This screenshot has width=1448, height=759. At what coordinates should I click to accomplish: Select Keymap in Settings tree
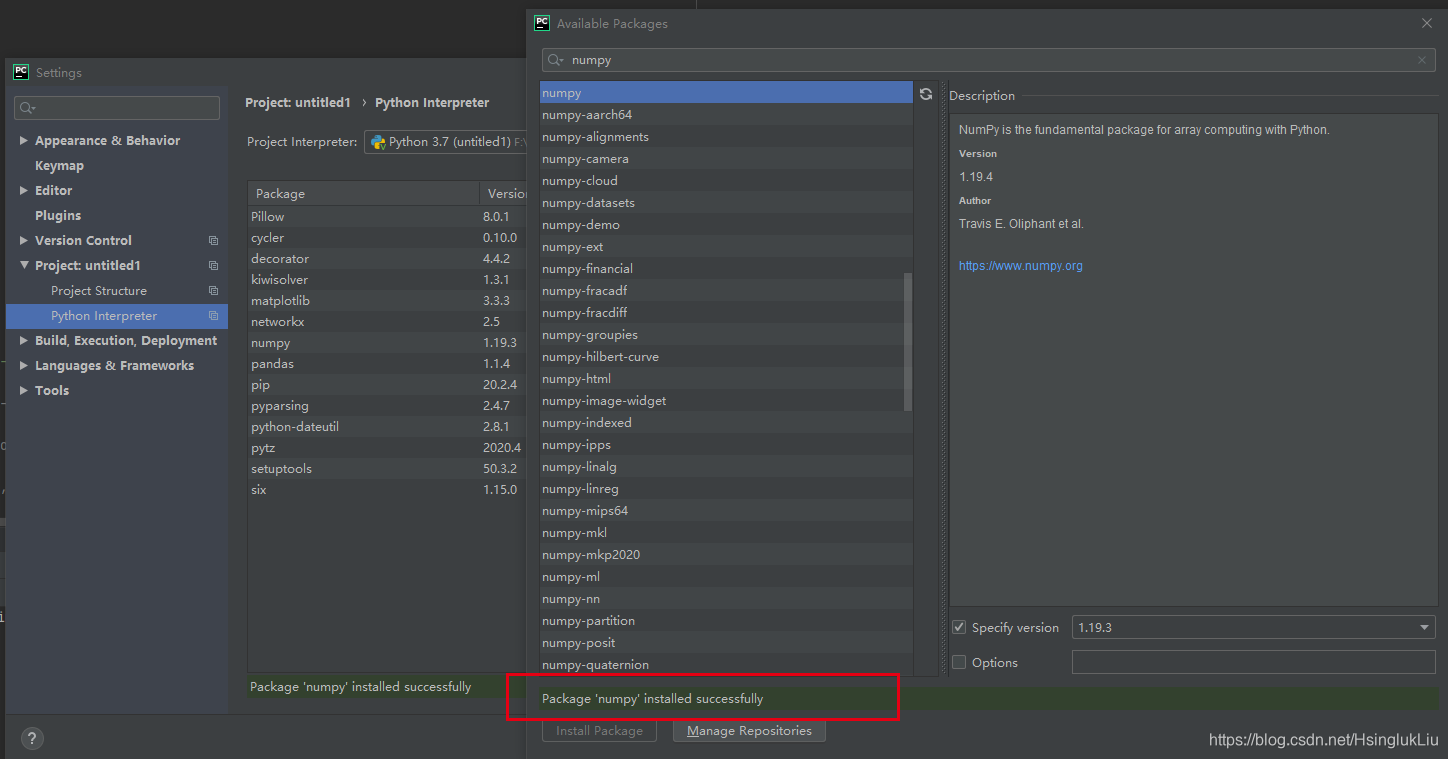(x=59, y=166)
